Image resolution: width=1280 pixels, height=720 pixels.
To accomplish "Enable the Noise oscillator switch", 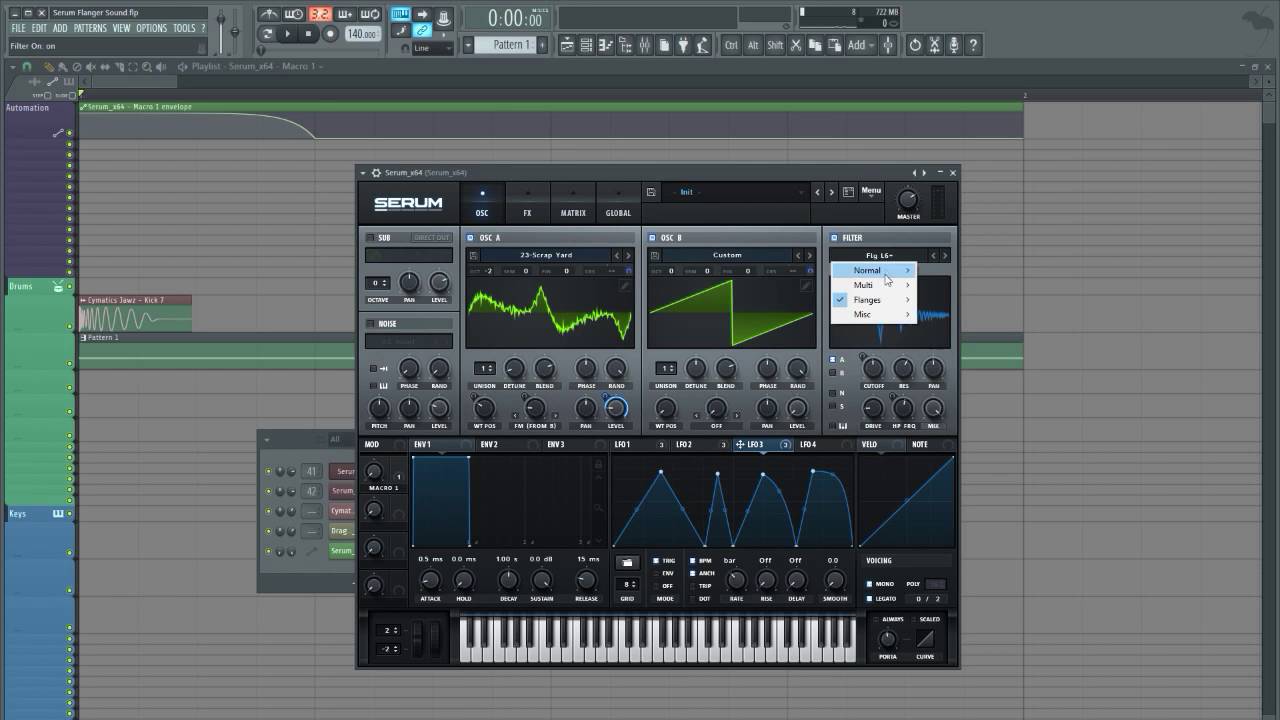I will pos(370,324).
